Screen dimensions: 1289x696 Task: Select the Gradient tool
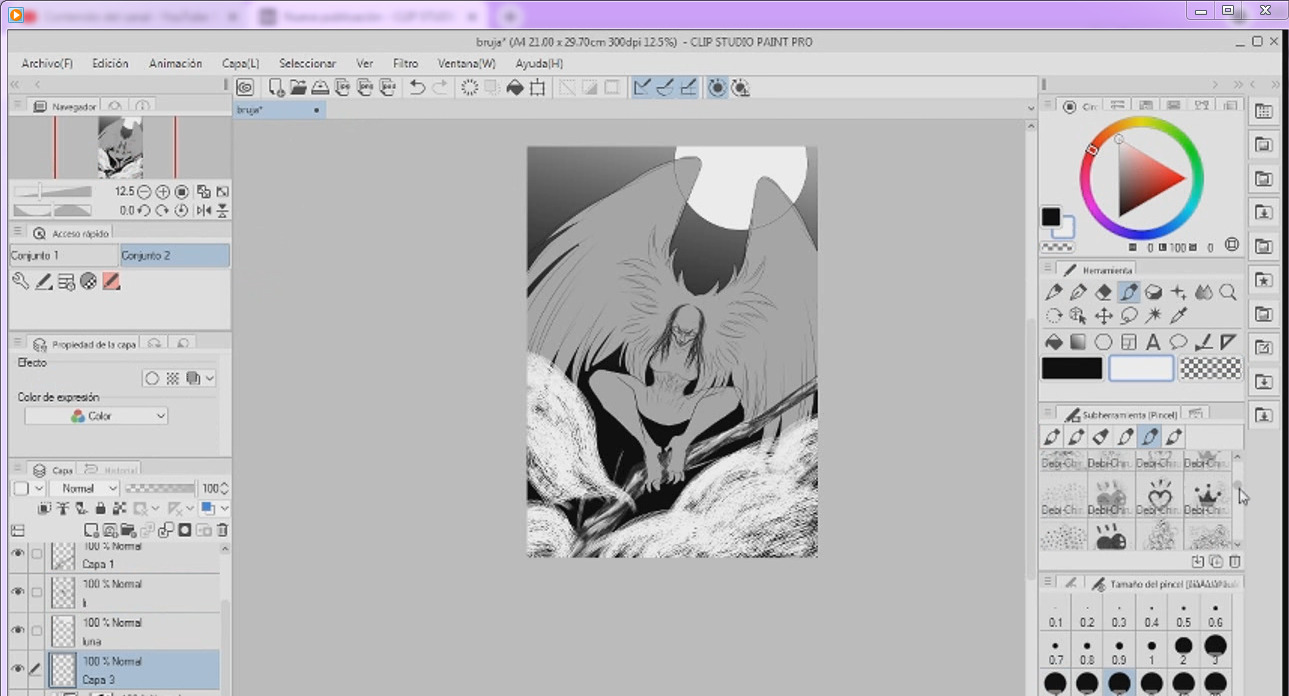click(1078, 342)
